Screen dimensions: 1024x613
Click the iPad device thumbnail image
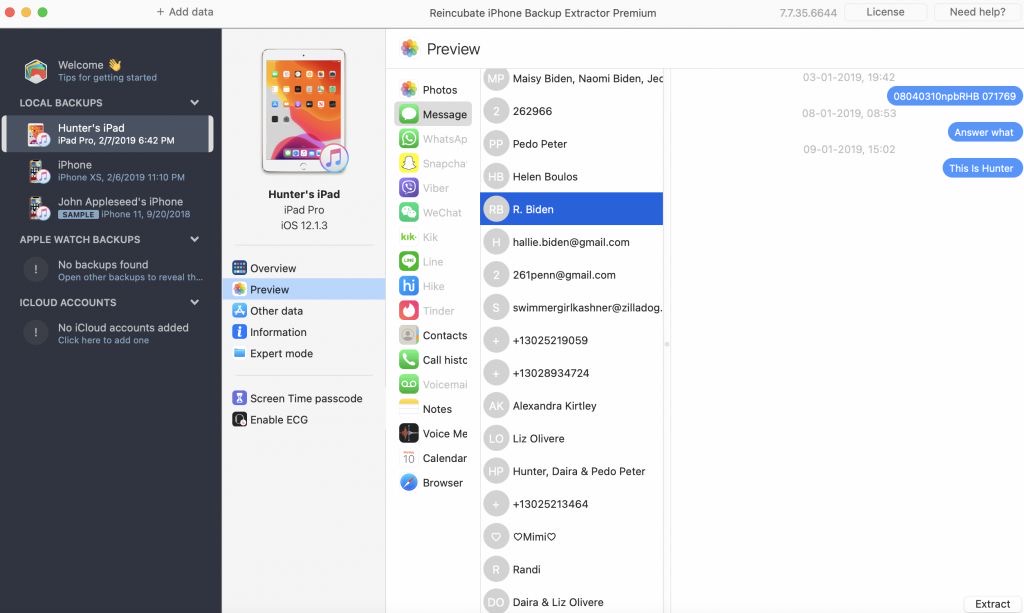[304, 111]
